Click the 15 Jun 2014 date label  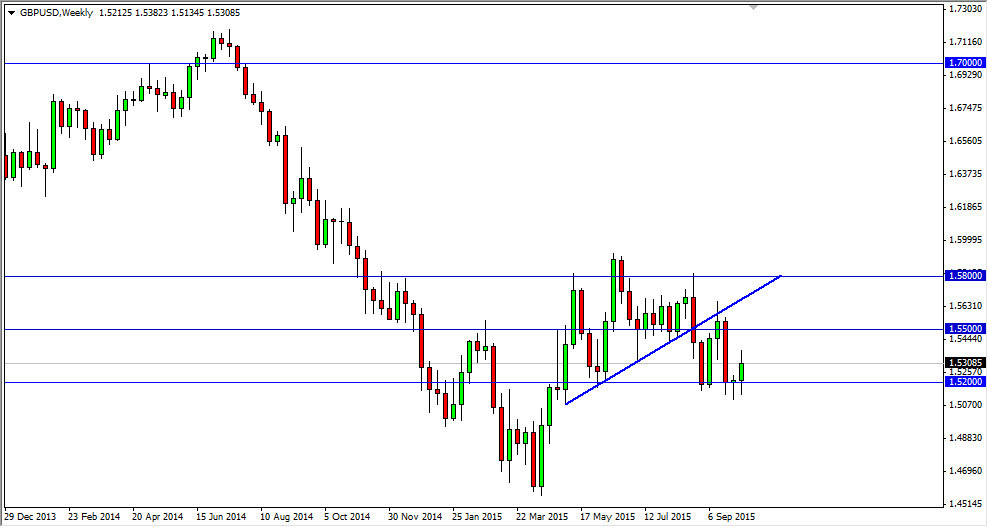222,516
